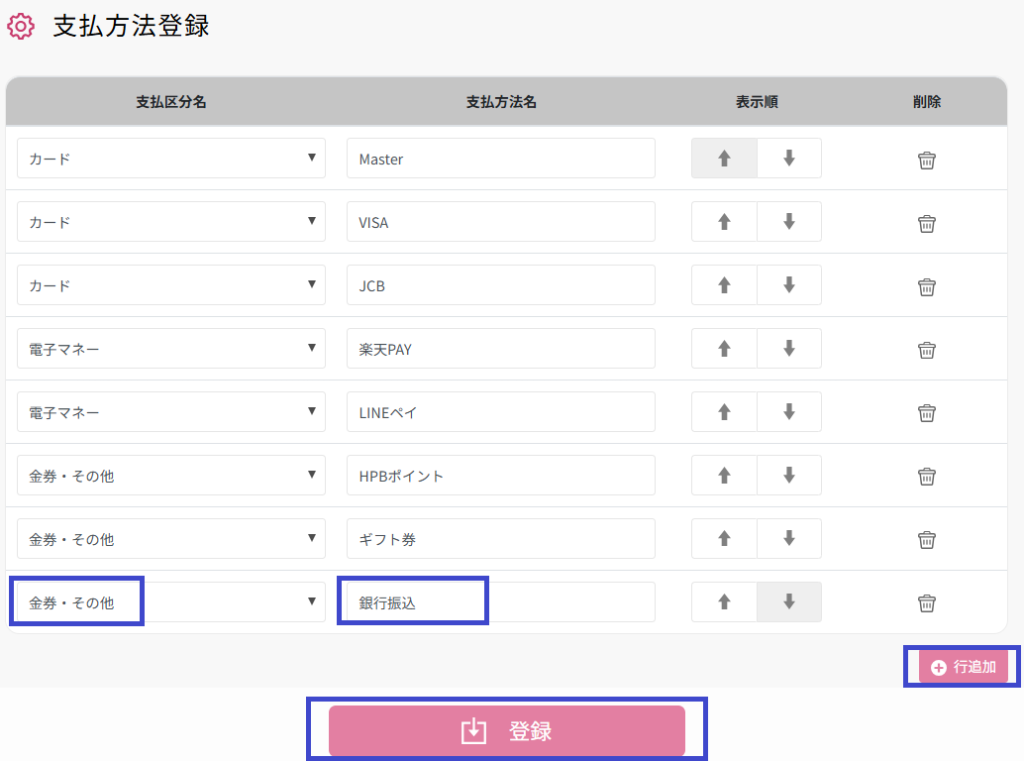The height and width of the screenshot is (761, 1024).
Task: Move Master down in display order
Action: pos(789,158)
